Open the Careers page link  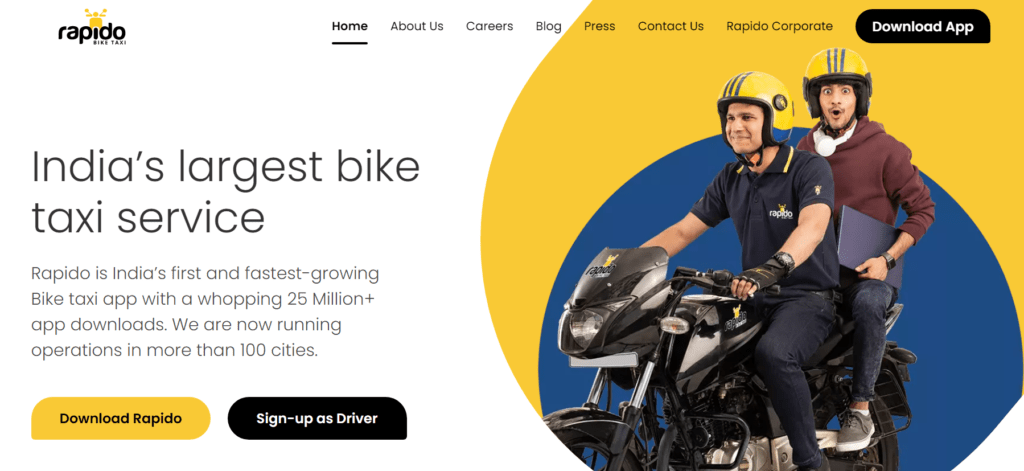point(489,26)
